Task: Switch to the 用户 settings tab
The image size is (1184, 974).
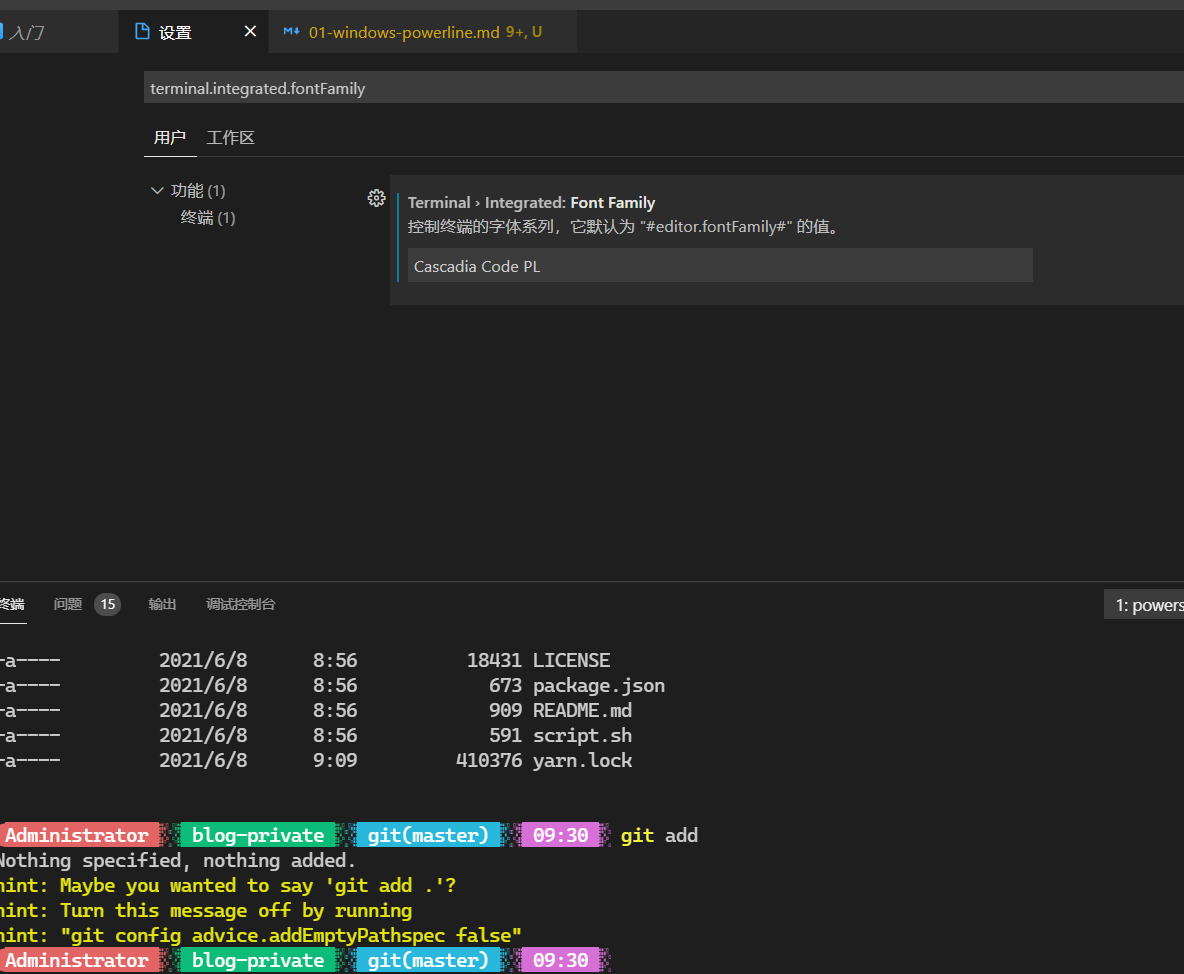Action: click(x=169, y=137)
